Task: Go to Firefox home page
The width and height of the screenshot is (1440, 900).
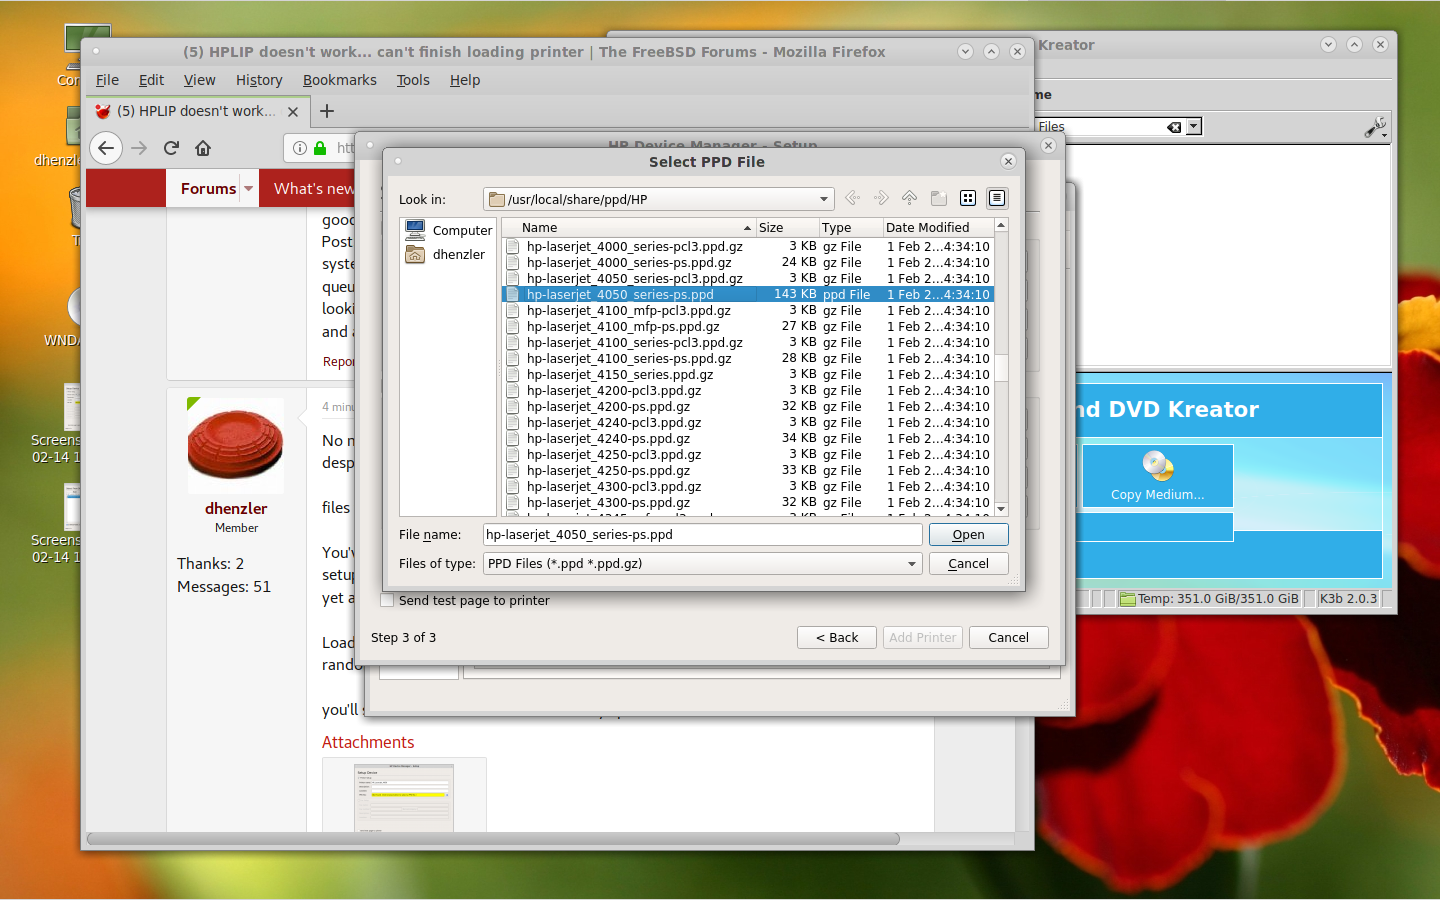Action: point(203,148)
